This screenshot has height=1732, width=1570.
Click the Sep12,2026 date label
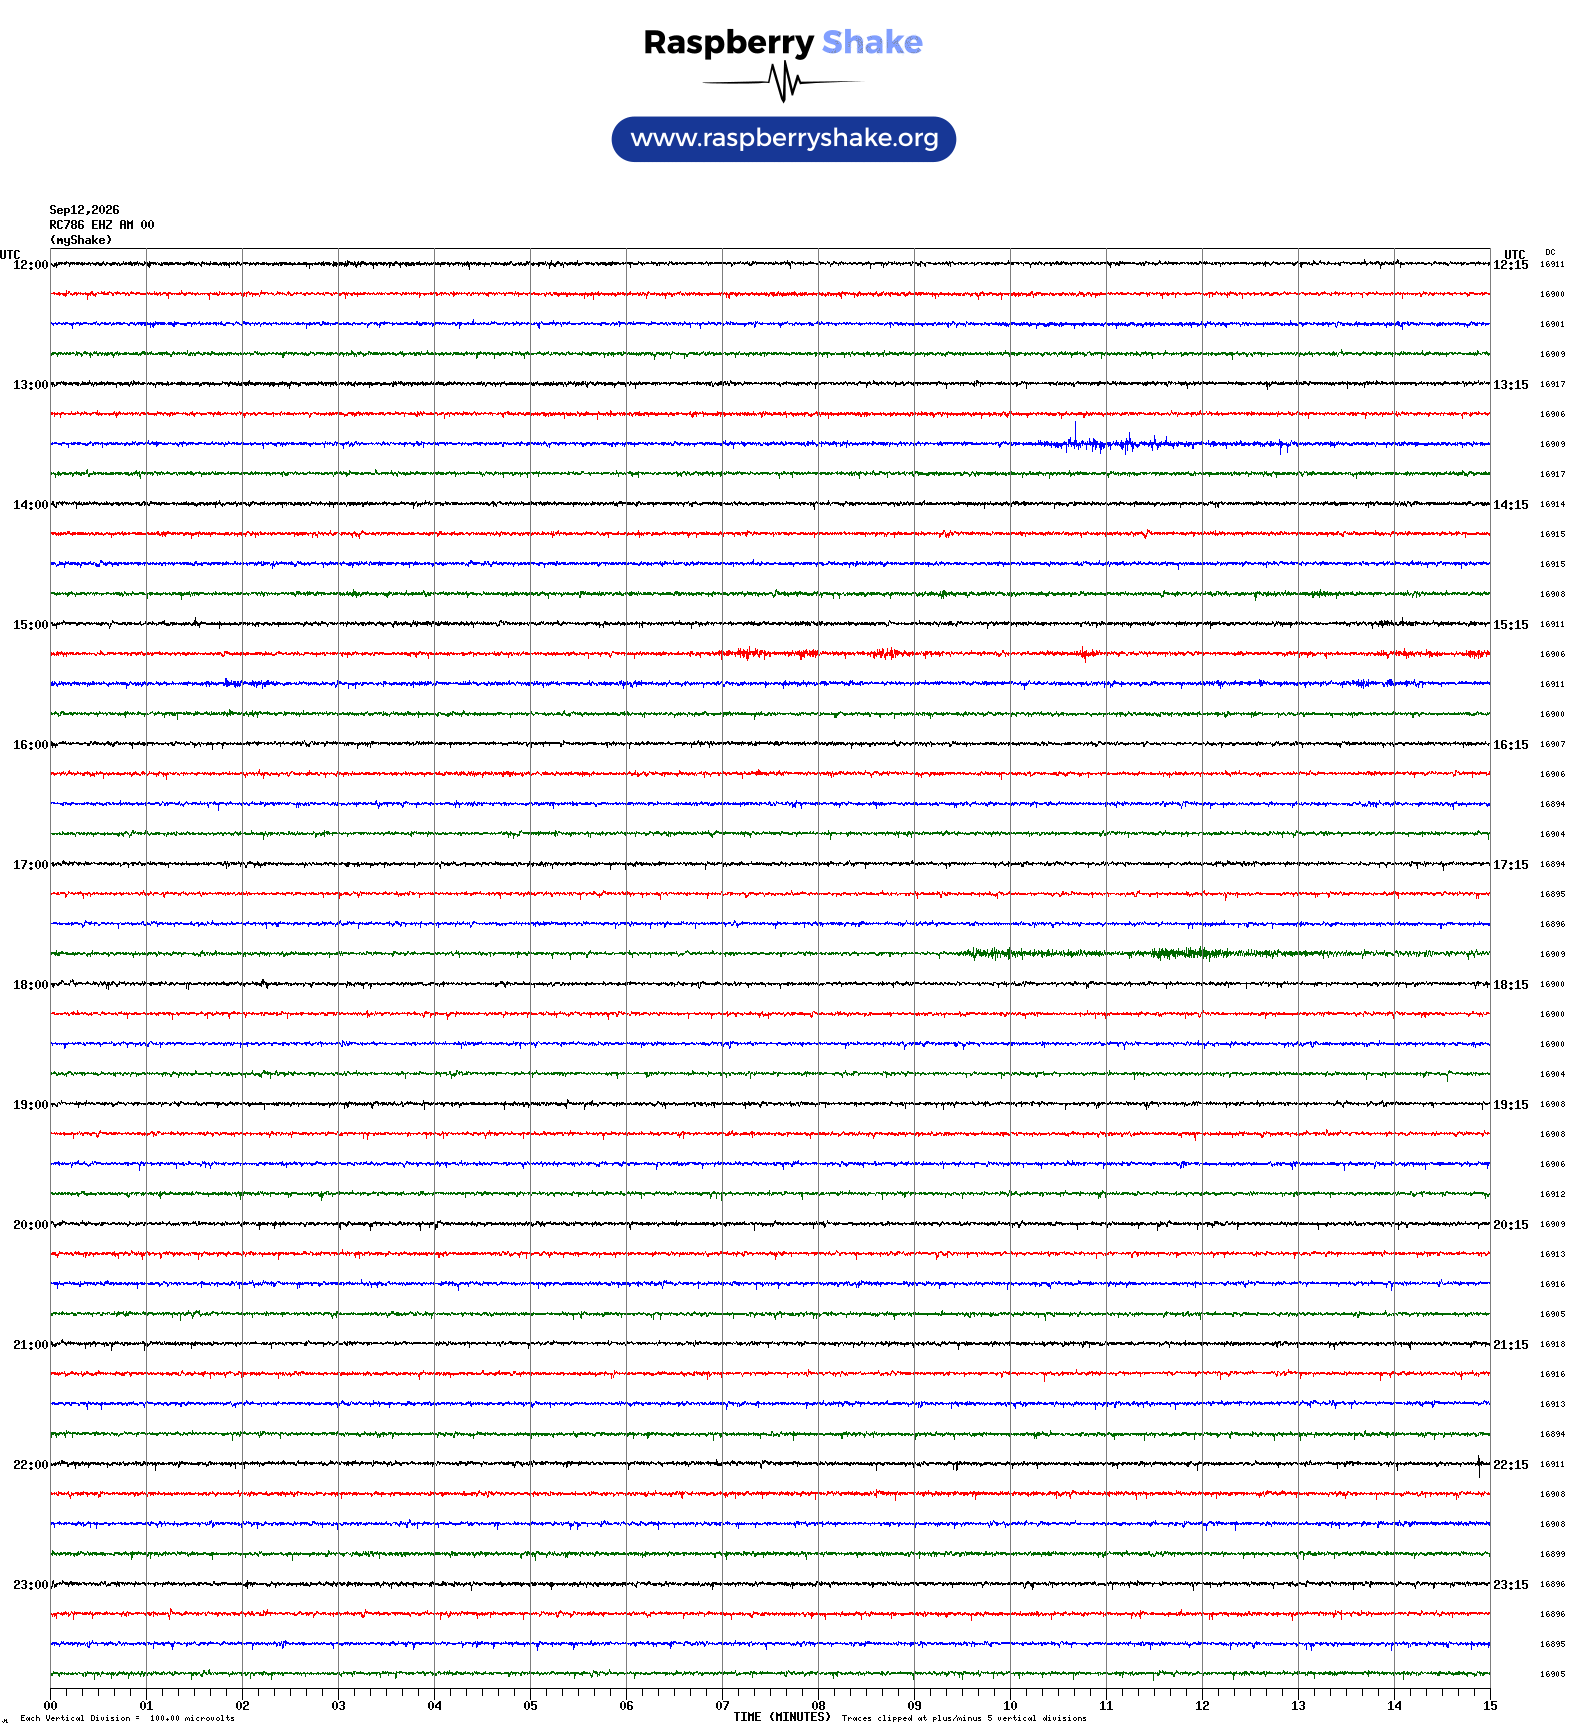tap(84, 210)
